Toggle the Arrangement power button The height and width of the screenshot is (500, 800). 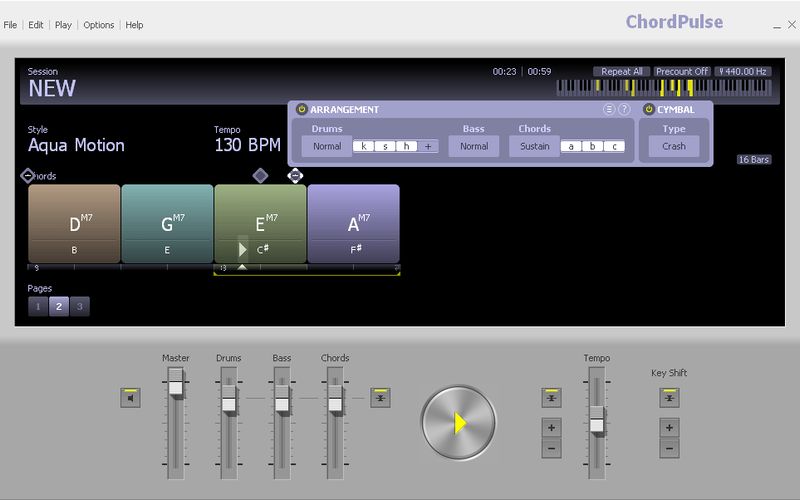302,109
